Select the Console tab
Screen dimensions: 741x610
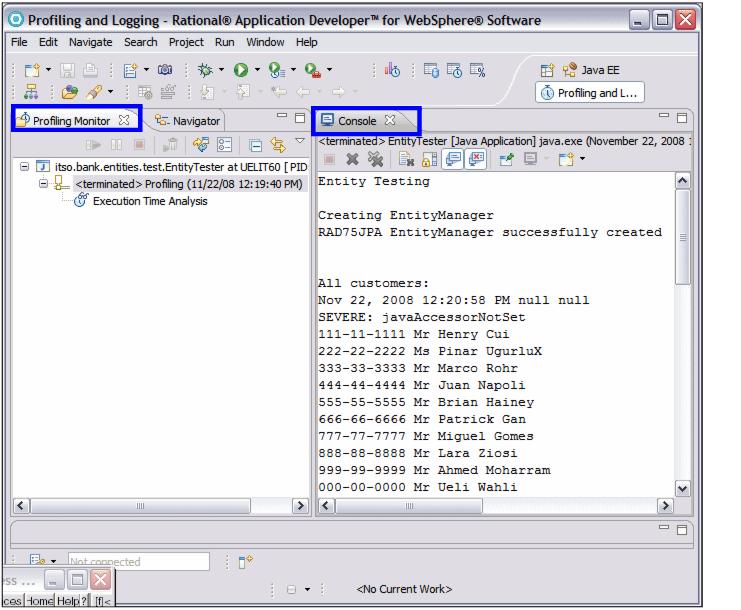coord(357,121)
